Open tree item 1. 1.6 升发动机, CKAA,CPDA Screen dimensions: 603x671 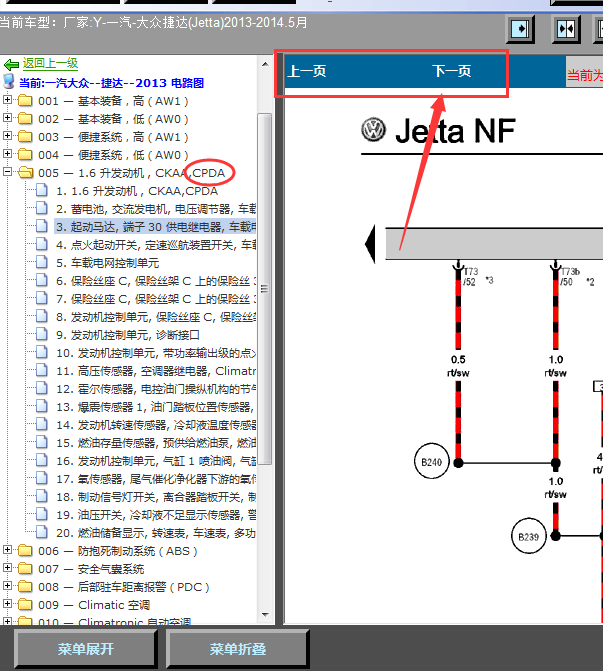pyautogui.click(x=137, y=191)
